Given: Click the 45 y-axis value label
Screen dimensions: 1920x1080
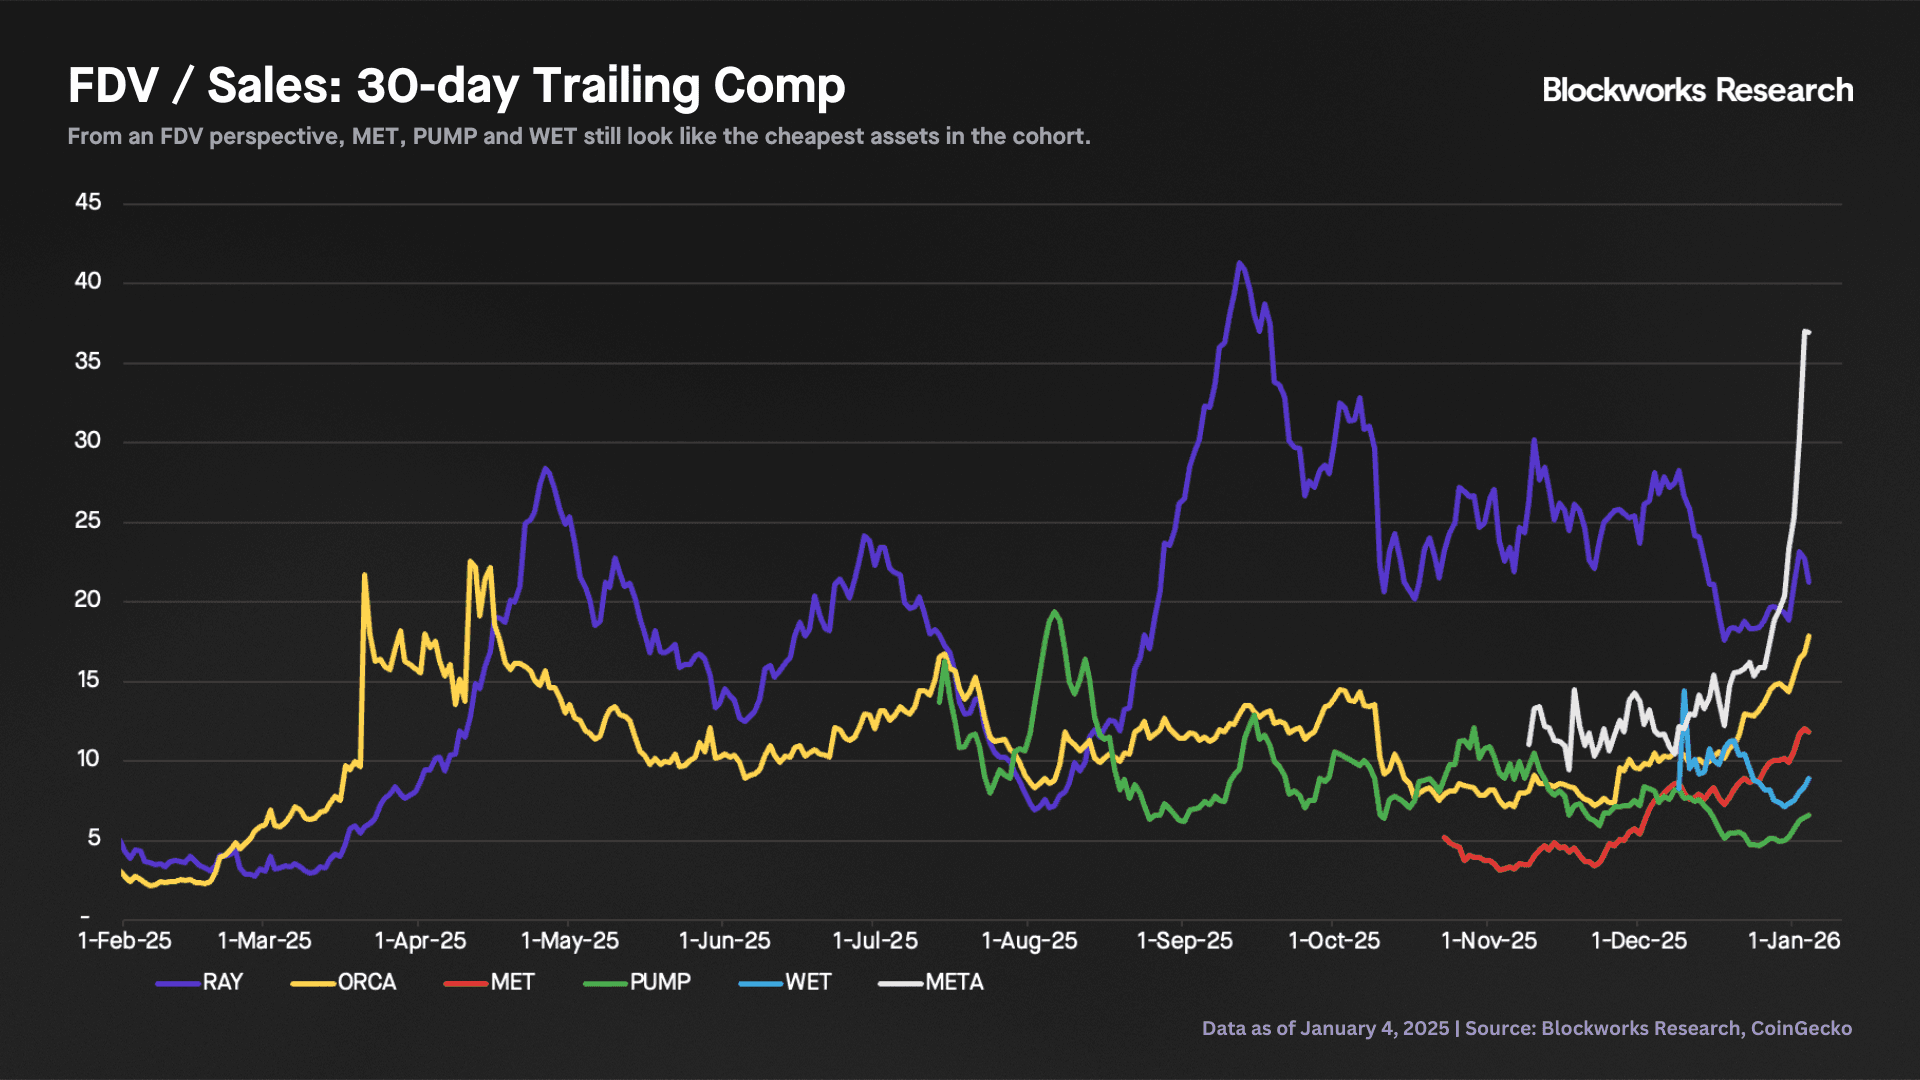Looking at the screenshot, I should (x=88, y=202).
